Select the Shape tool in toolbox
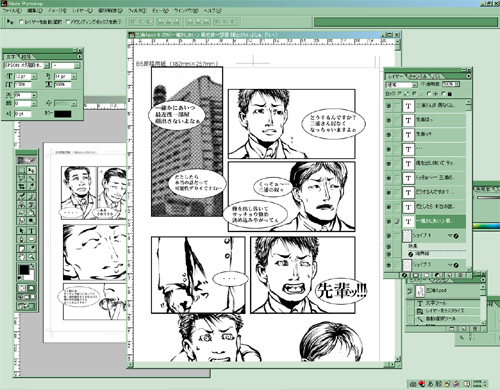This screenshot has height=390, width=500. point(31,238)
